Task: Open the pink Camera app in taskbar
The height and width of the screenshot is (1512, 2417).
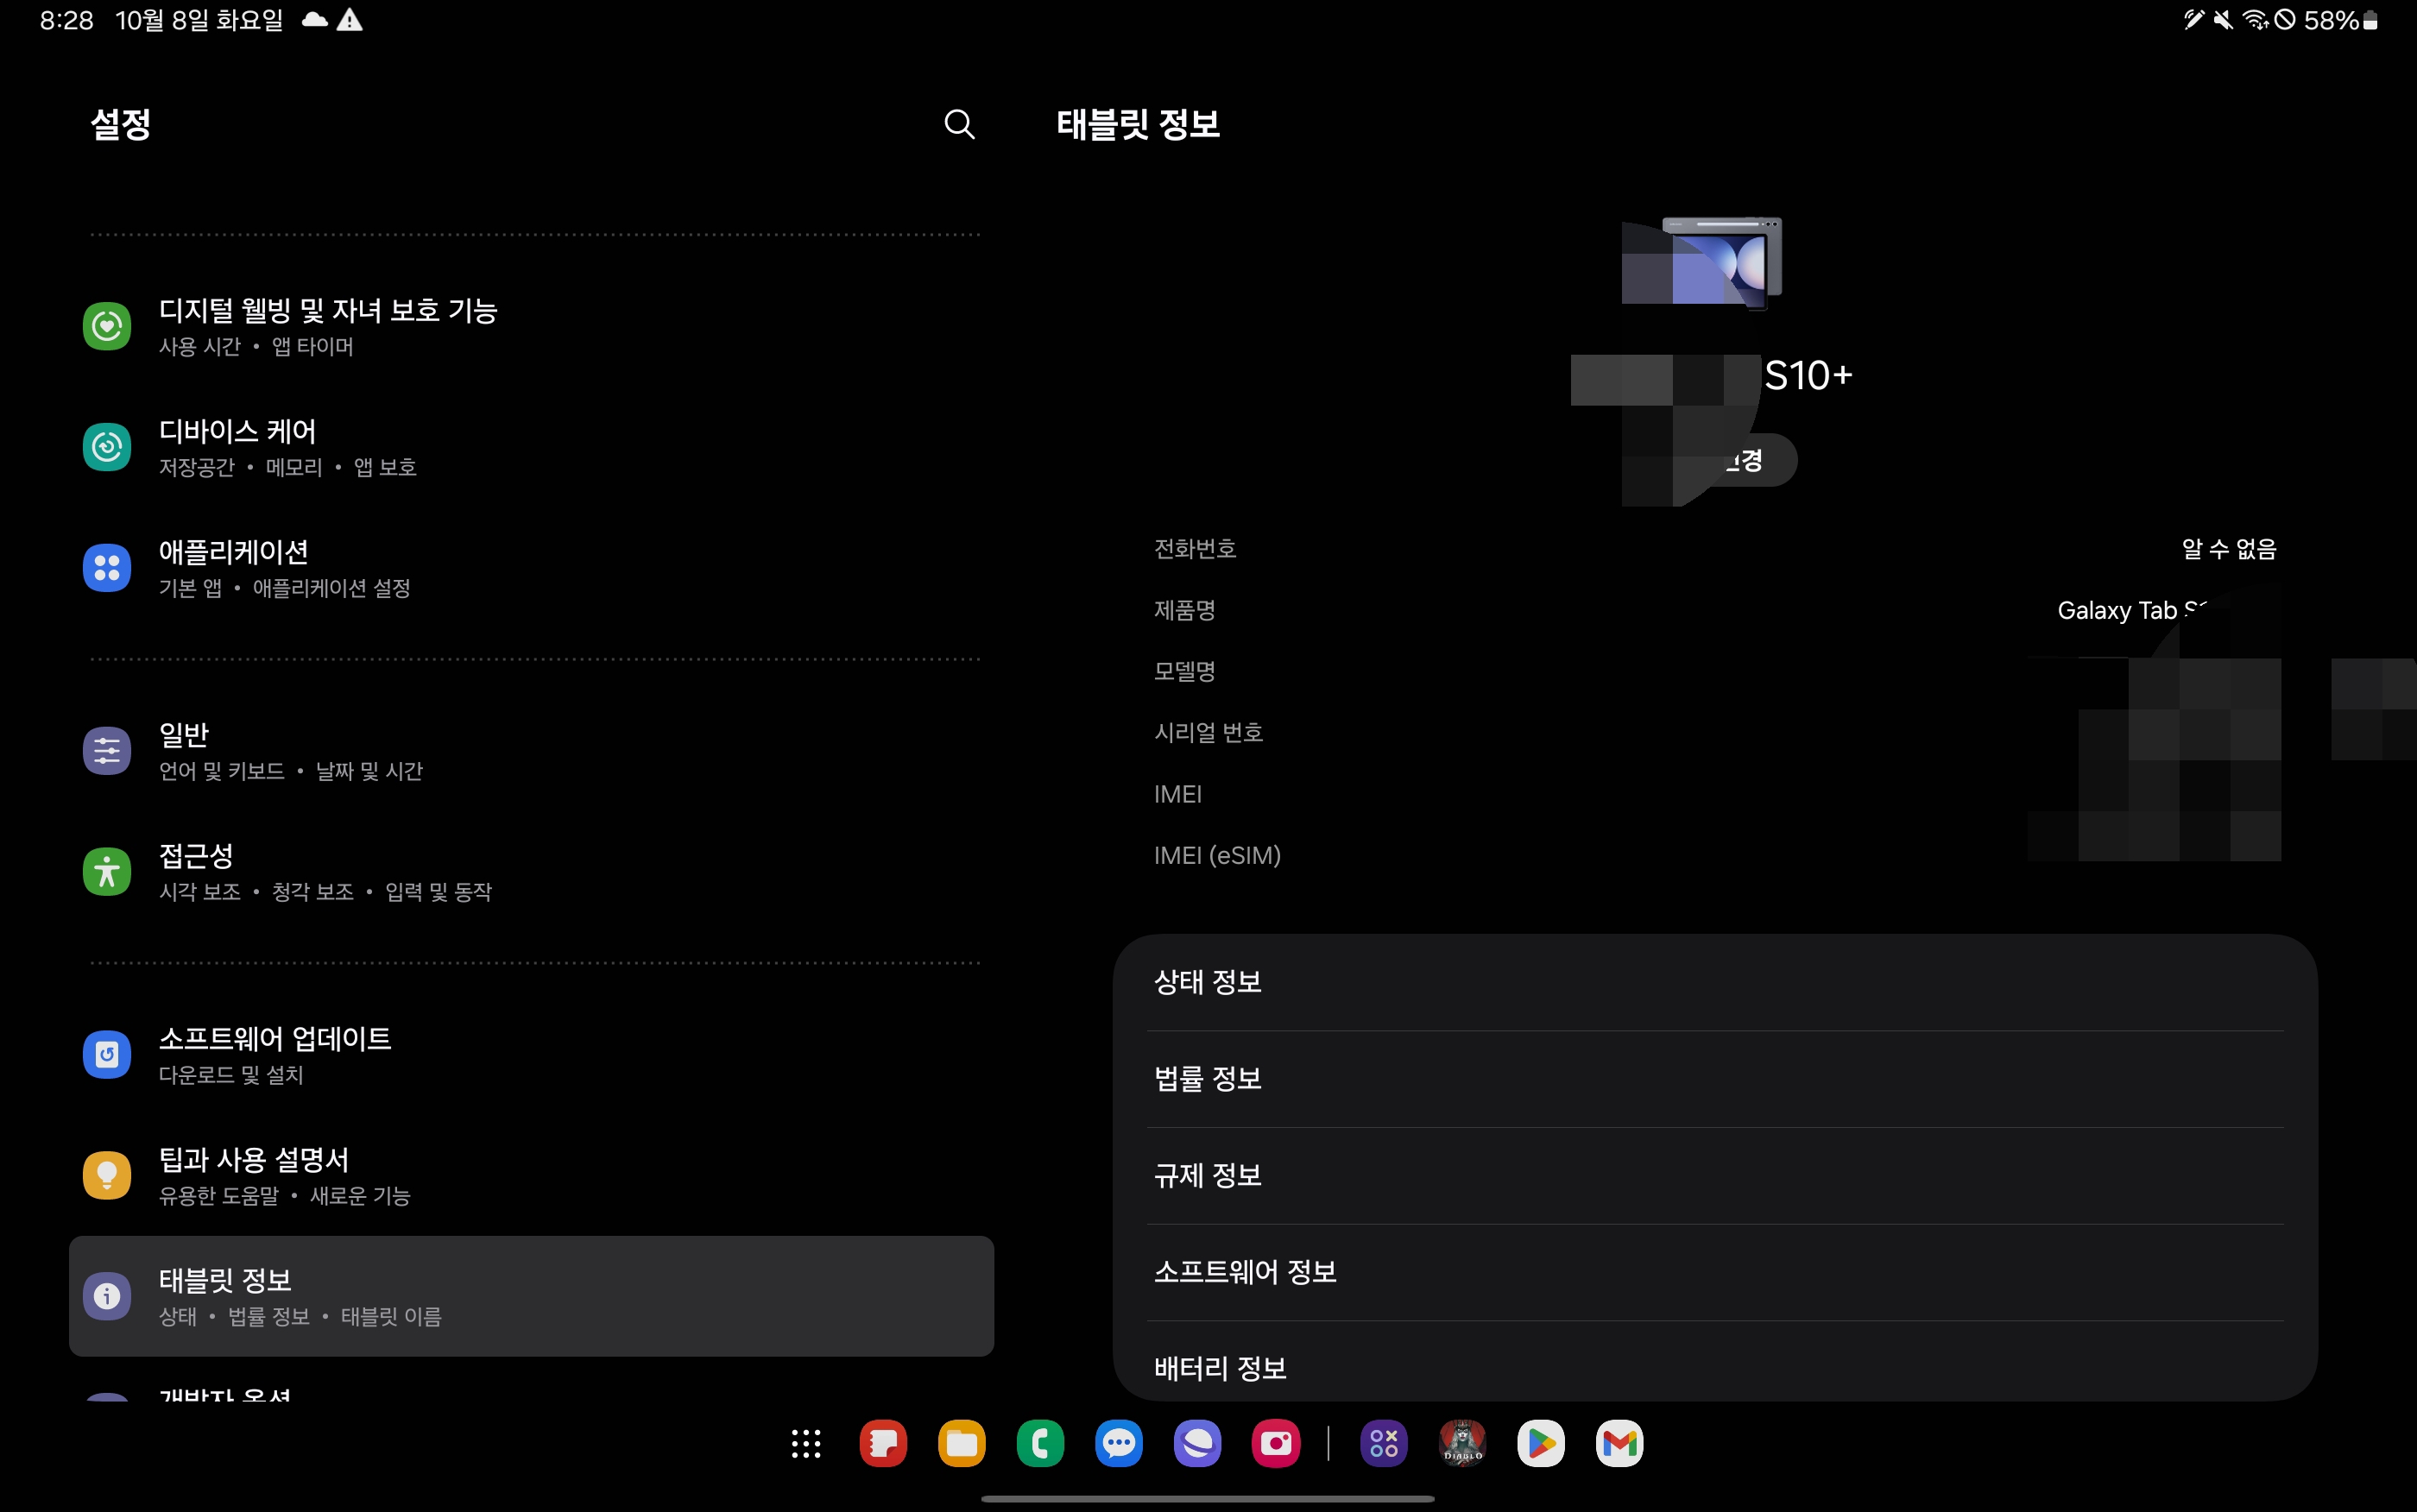Action: pyautogui.click(x=1276, y=1443)
